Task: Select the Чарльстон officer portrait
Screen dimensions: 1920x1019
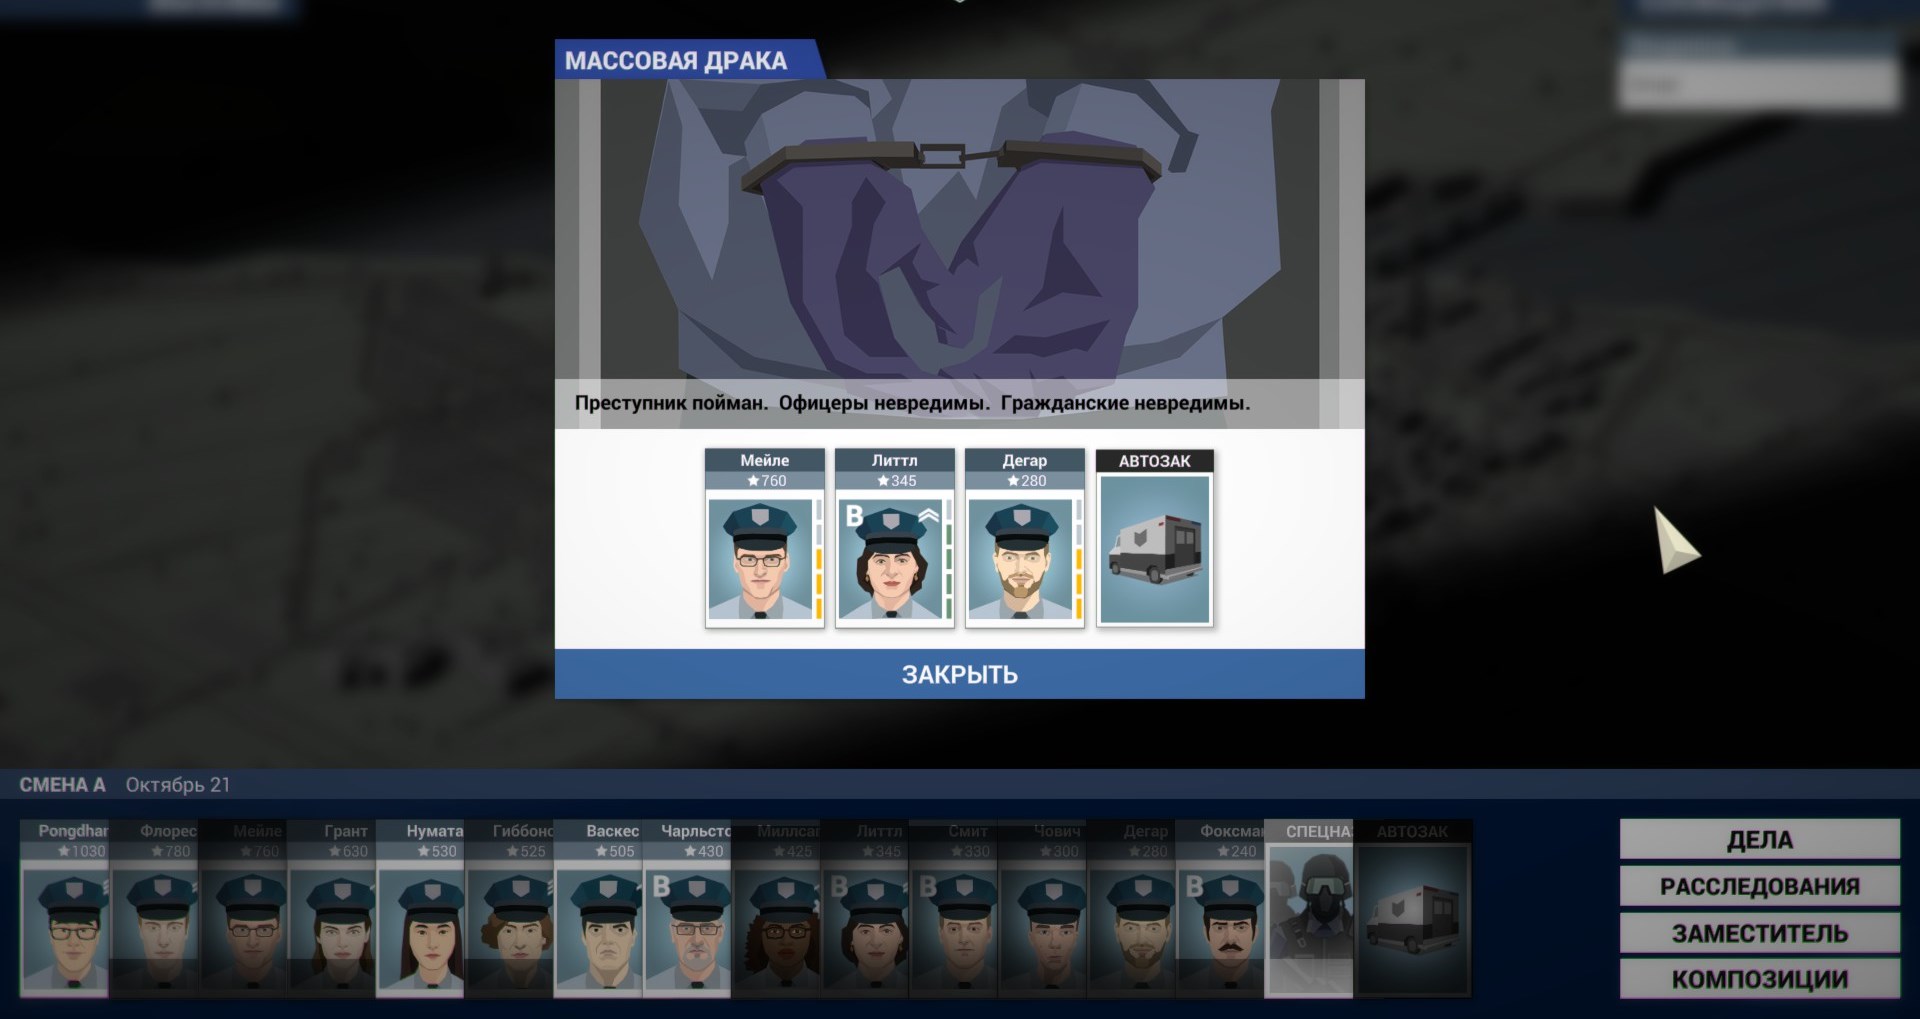Action: click(687, 908)
